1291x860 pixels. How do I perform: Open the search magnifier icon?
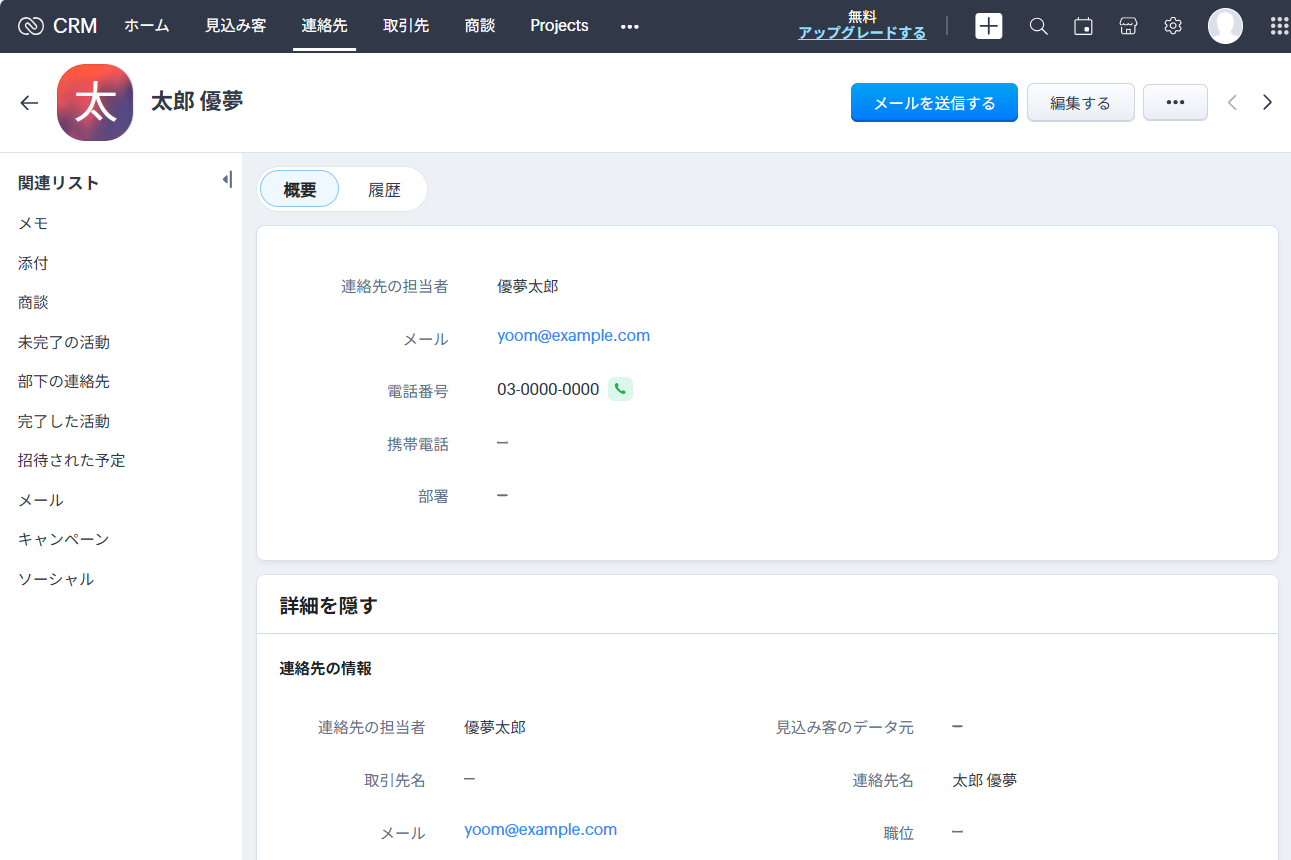click(1038, 26)
